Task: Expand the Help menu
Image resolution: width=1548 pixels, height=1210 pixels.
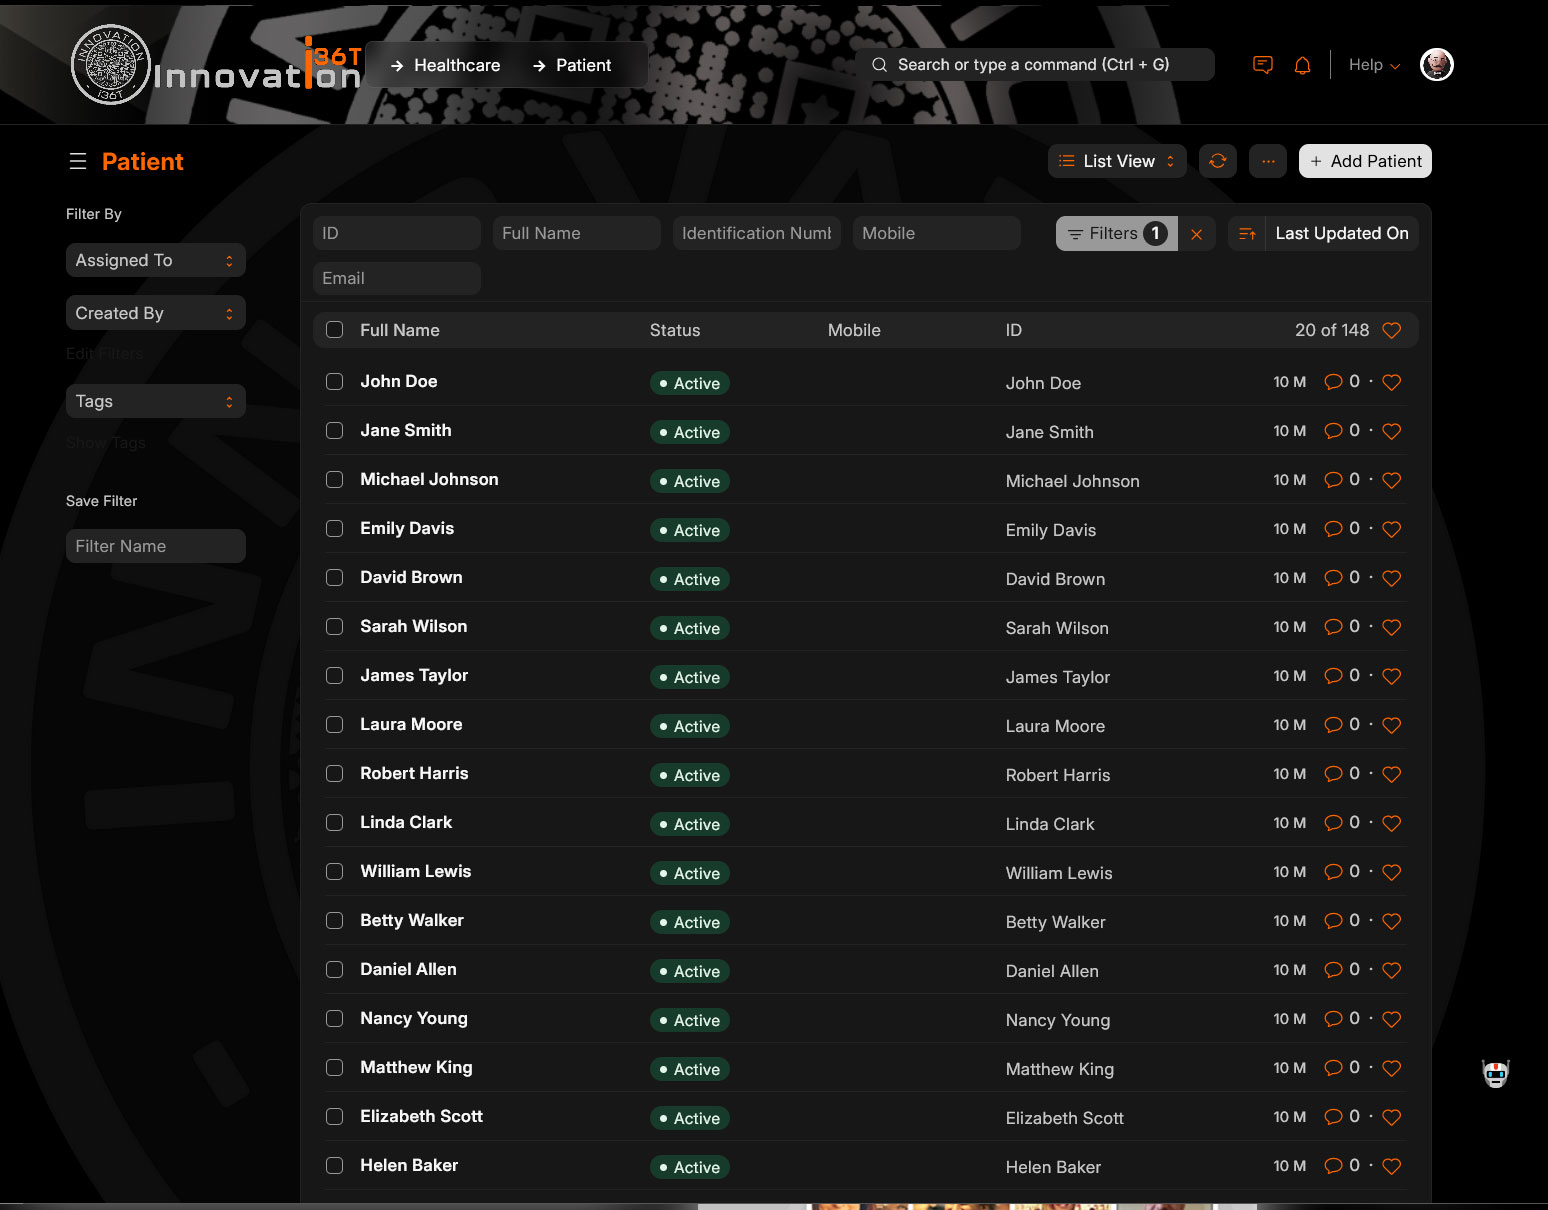Action: [1373, 65]
